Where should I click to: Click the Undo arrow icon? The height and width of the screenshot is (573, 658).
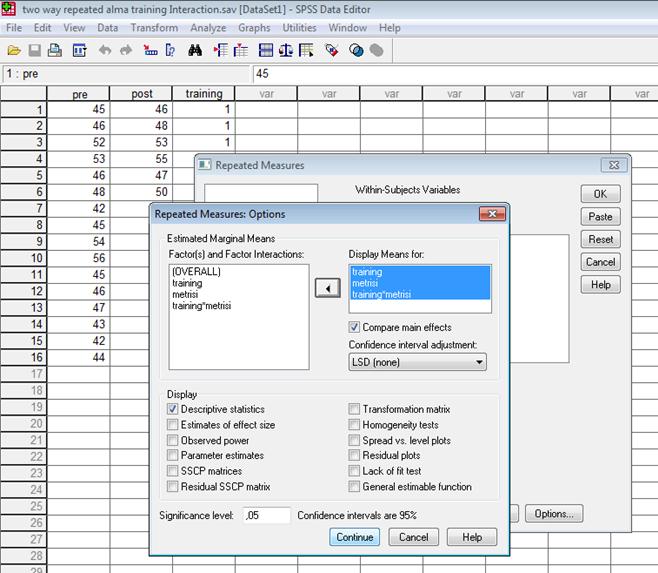pyautogui.click(x=105, y=51)
